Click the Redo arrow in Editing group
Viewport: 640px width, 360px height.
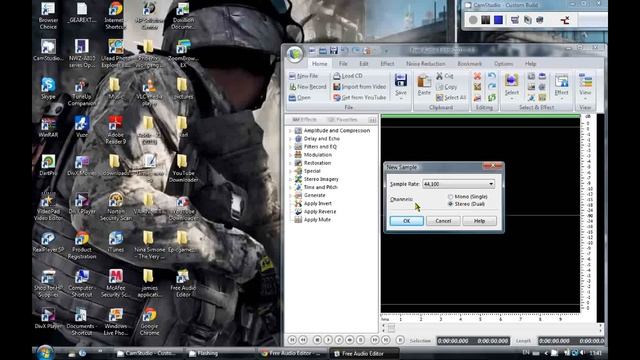tap(492, 87)
